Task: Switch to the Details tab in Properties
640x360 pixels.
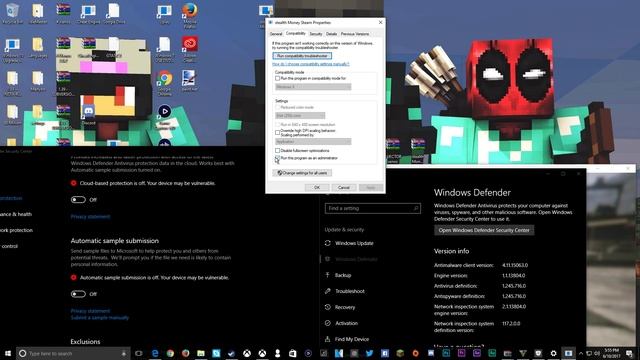Action: point(331,34)
